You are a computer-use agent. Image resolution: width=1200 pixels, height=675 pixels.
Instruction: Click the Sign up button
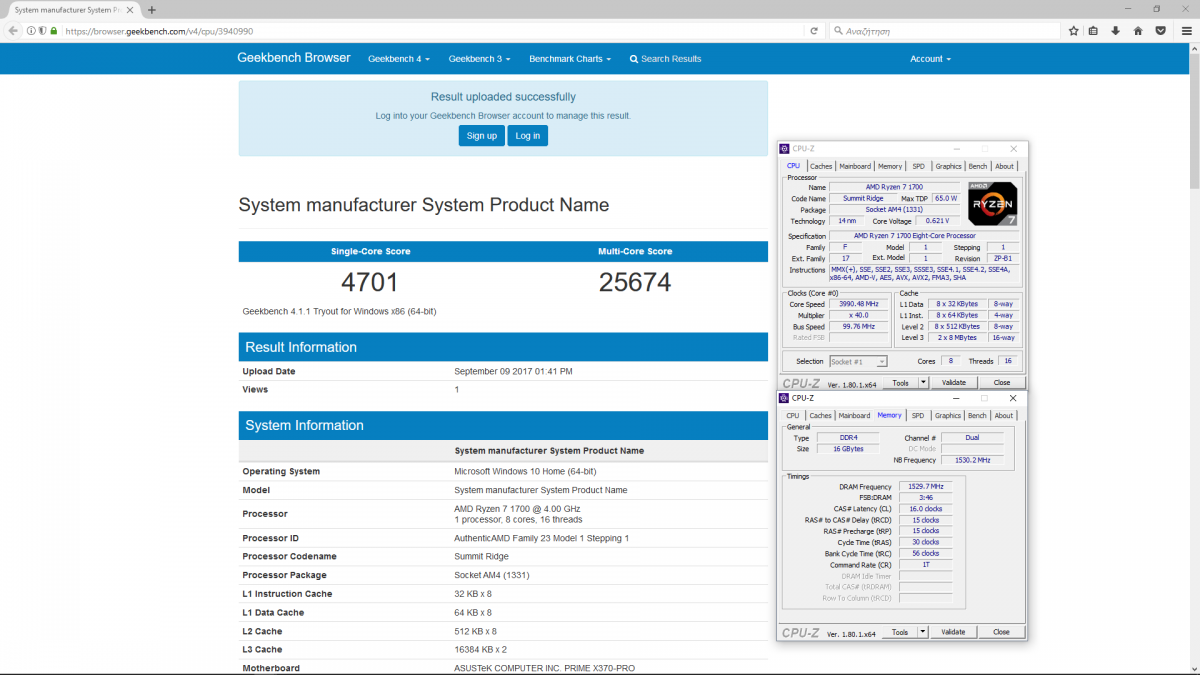[482, 136]
